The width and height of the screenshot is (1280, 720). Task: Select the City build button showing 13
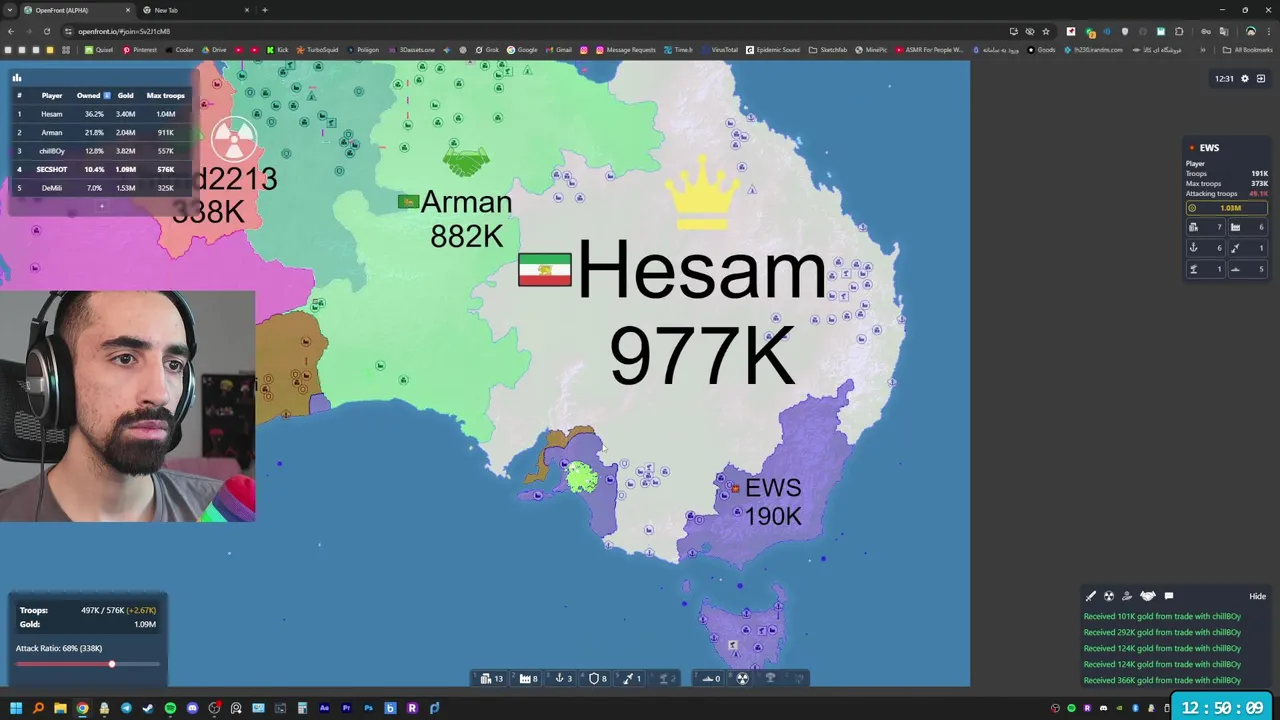tap(491, 678)
